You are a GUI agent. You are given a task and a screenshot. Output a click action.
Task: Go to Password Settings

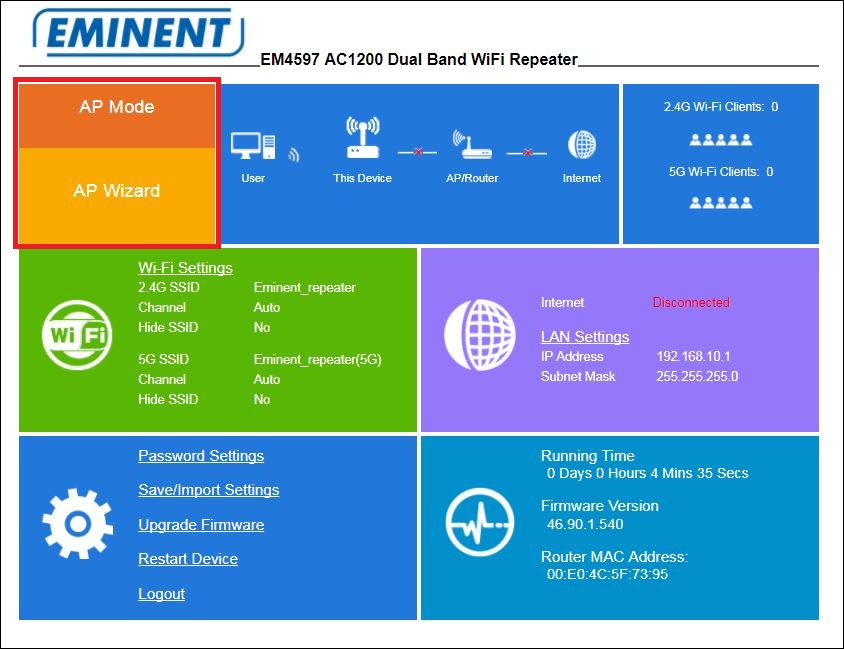pyautogui.click(x=201, y=456)
